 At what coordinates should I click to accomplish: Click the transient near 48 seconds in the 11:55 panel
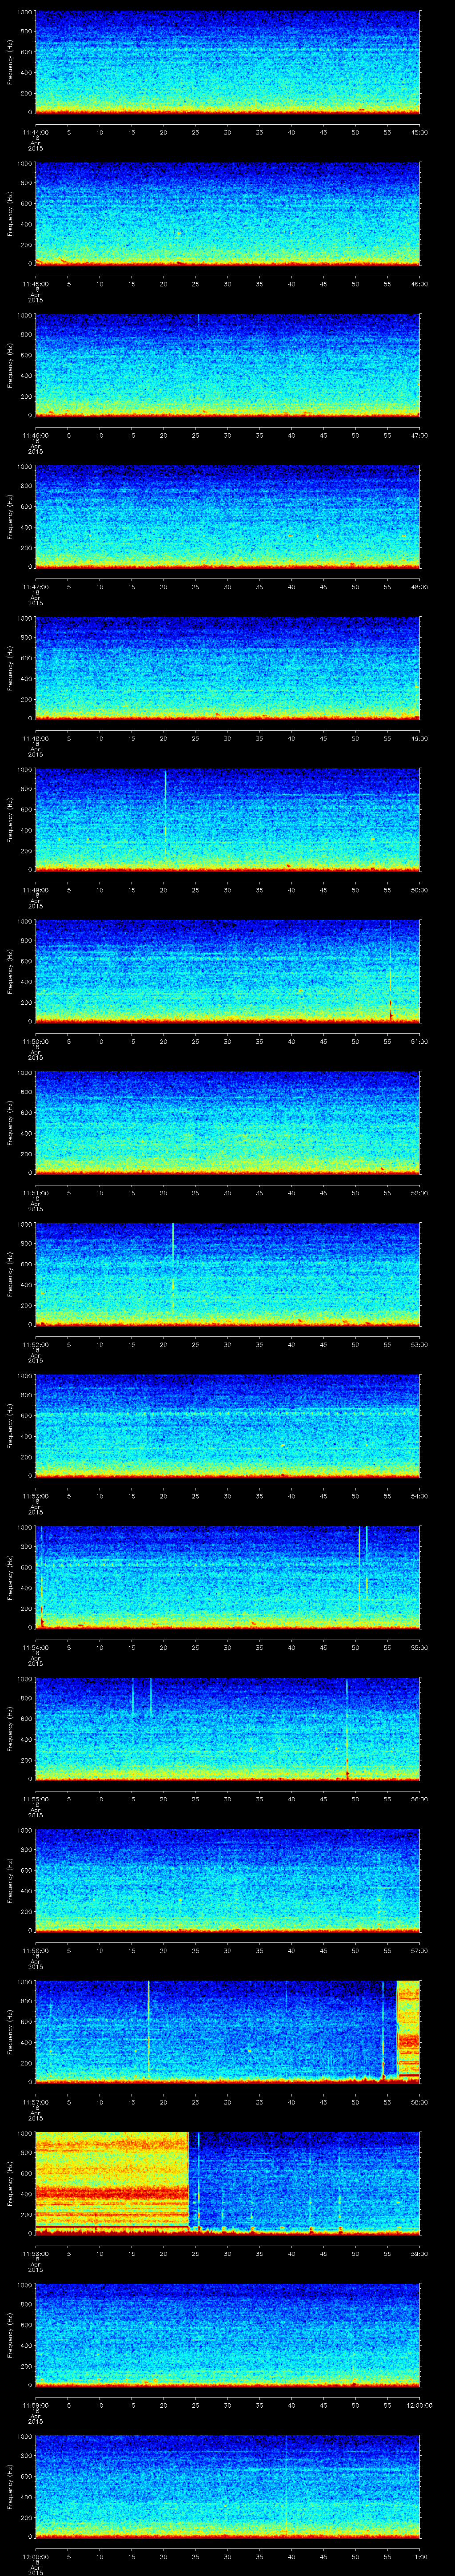coord(347,1729)
